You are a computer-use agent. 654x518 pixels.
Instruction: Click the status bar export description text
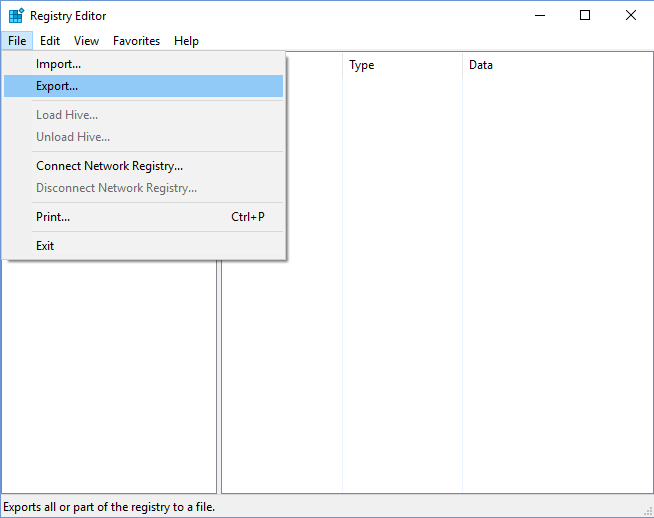coord(109,507)
